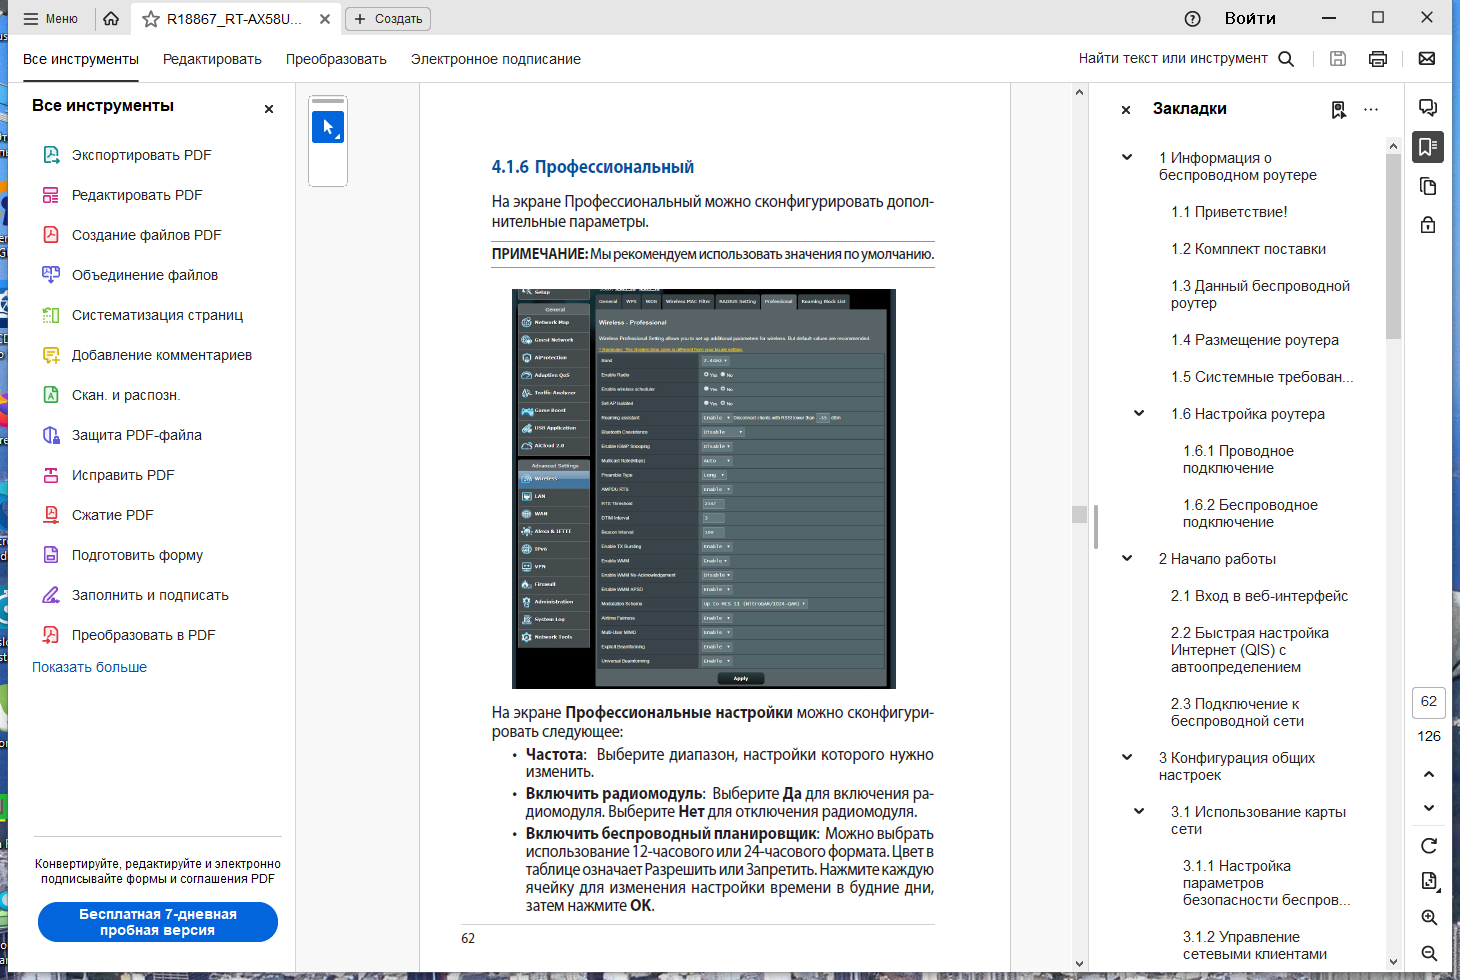
Task: Click the lock icon in the right rail
Action: (1428, 225)
